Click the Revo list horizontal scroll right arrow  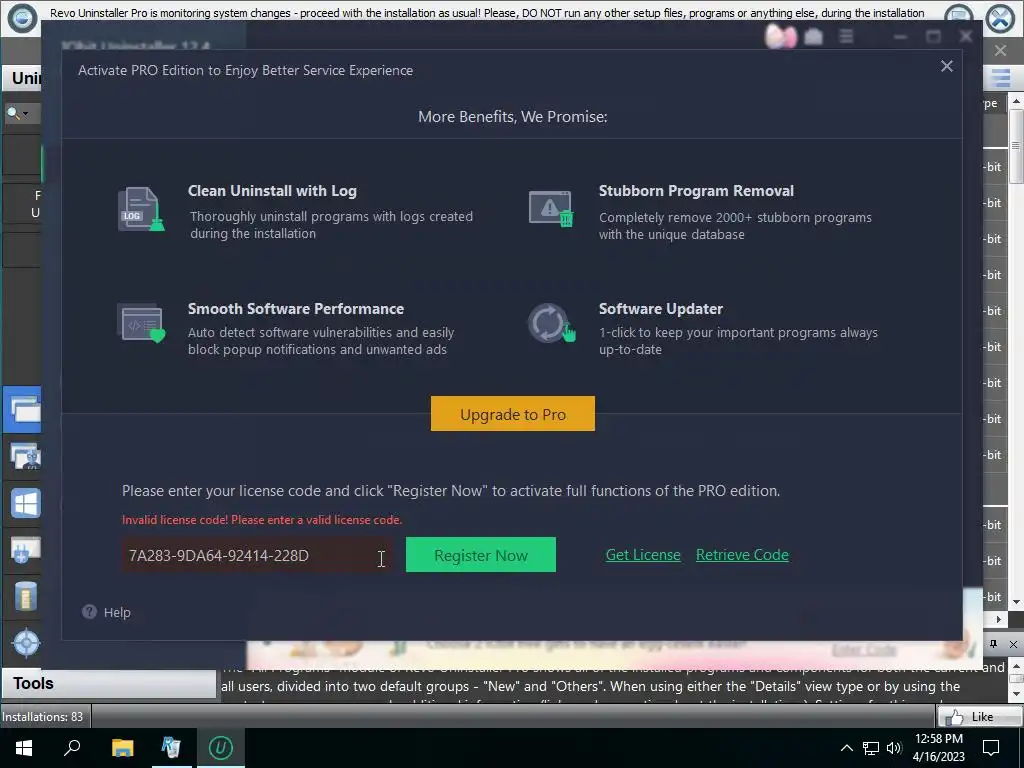tap(999, 619)
